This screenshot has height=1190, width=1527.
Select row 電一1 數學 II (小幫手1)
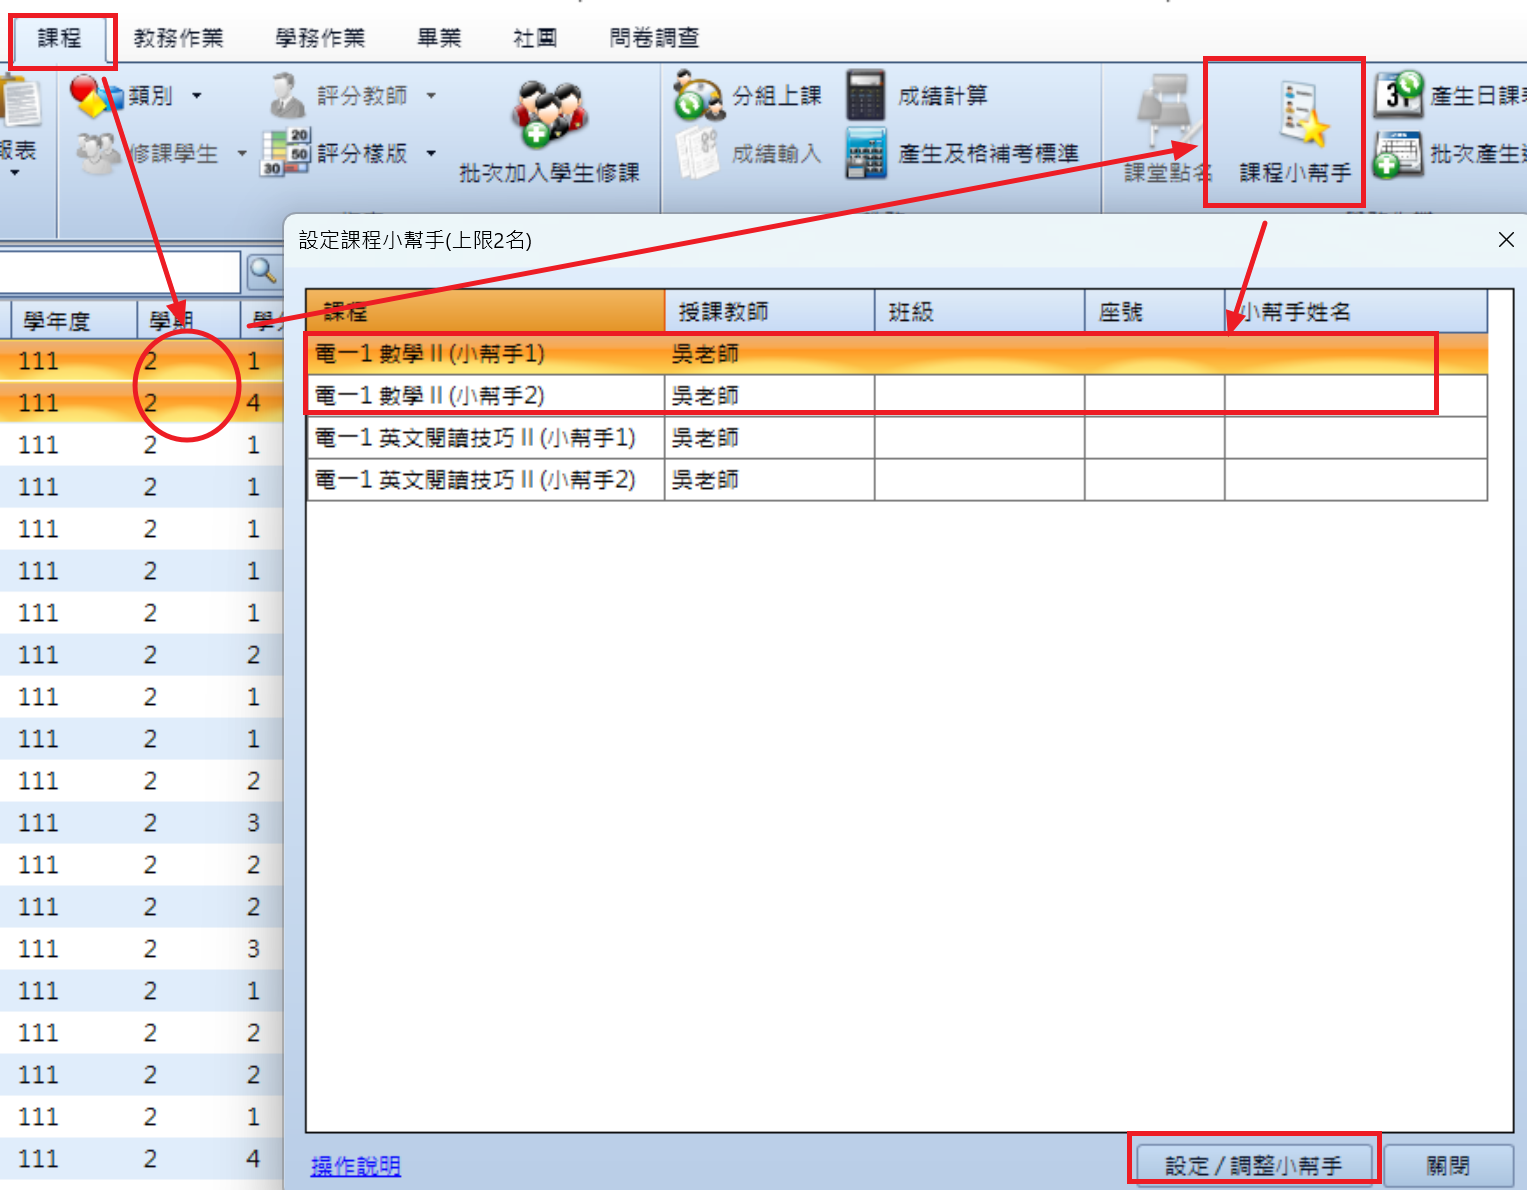[x=897, y=354]
